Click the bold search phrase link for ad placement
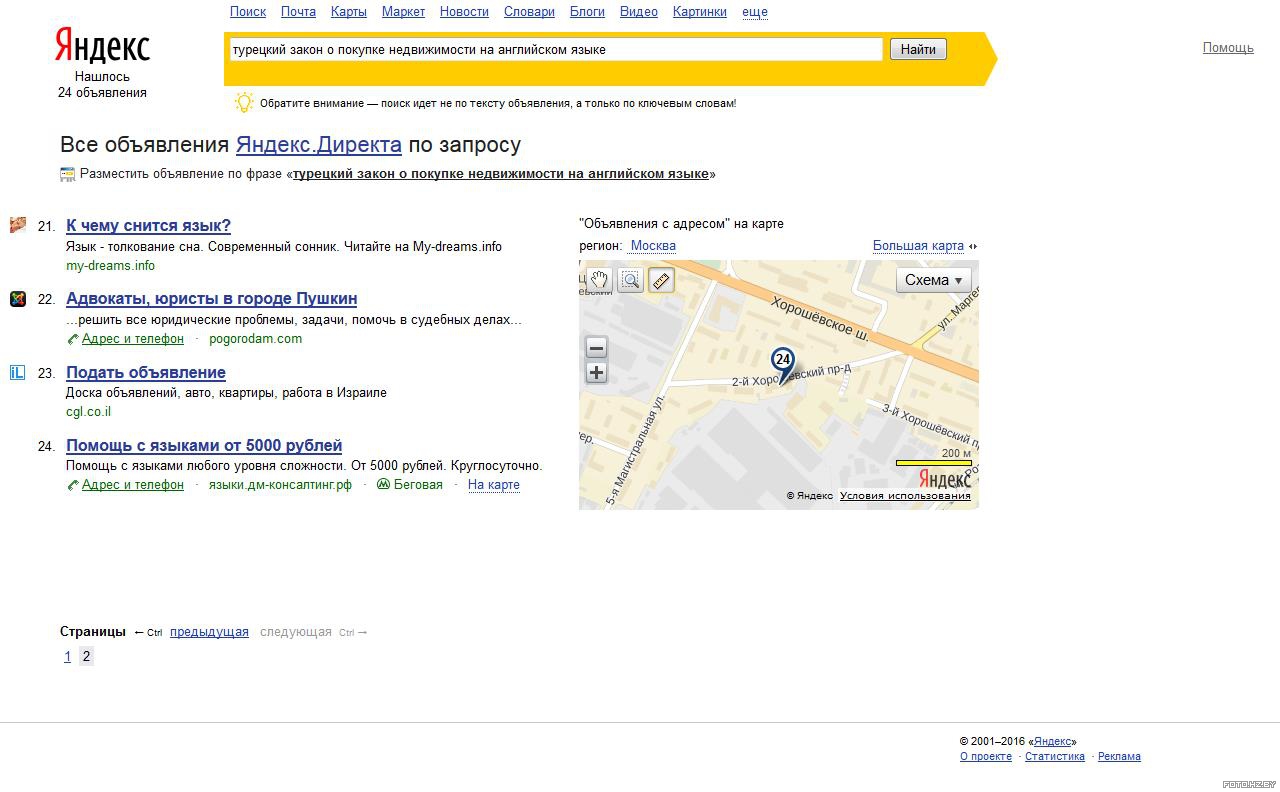This screenshot has height=792, width=1280. pos(500,174)
